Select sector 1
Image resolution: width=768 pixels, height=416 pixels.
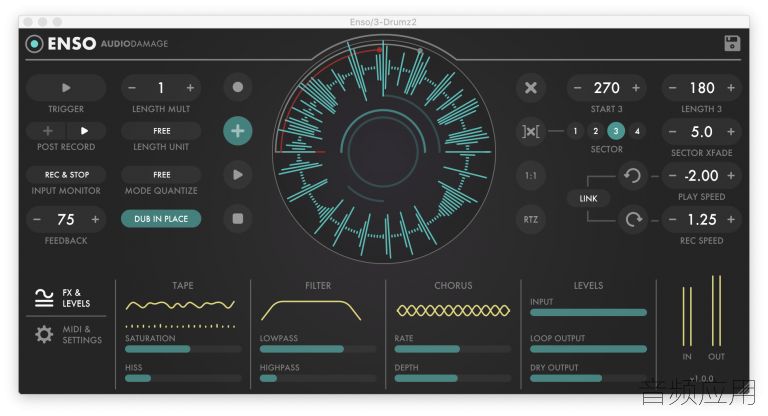tap(576, 131)
